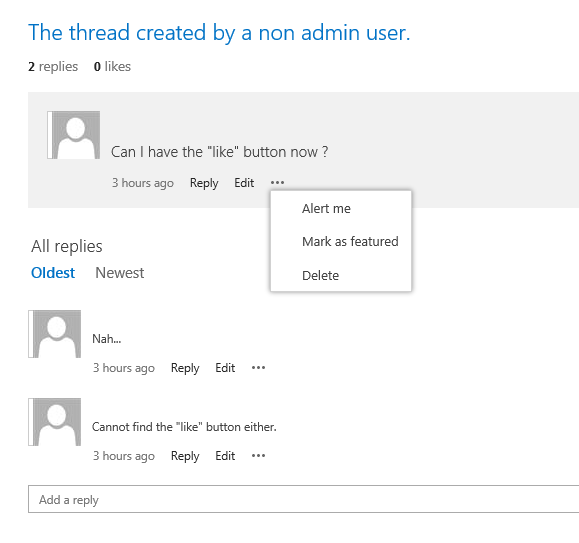The height and width of the screenshot is (543, 579).
Task: Reply to the "Cannot find the like button" comment
Action: [x=185, y=456]
